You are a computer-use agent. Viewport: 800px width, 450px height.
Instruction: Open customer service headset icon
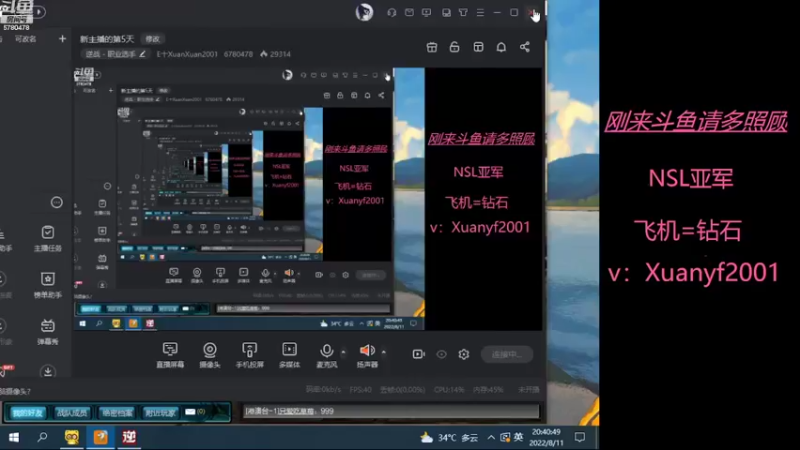tap(392, 12)
